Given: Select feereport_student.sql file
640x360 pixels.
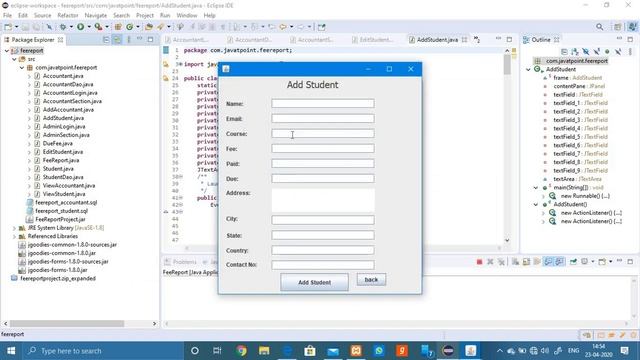Looking at the screenshot, I should point(61,211).
